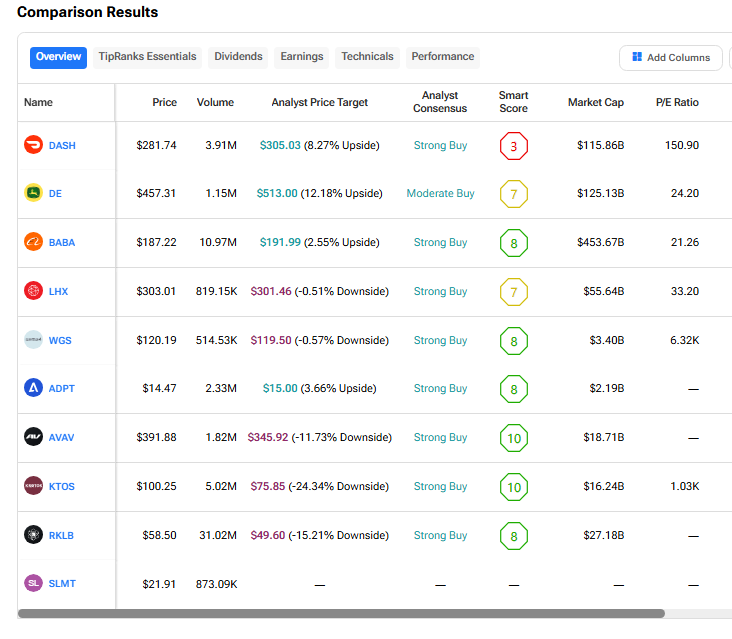732x639 pixels.
Task: Click the horizontal scrollbar below the table
Action: pyautogui.click(x=340, y=613)
